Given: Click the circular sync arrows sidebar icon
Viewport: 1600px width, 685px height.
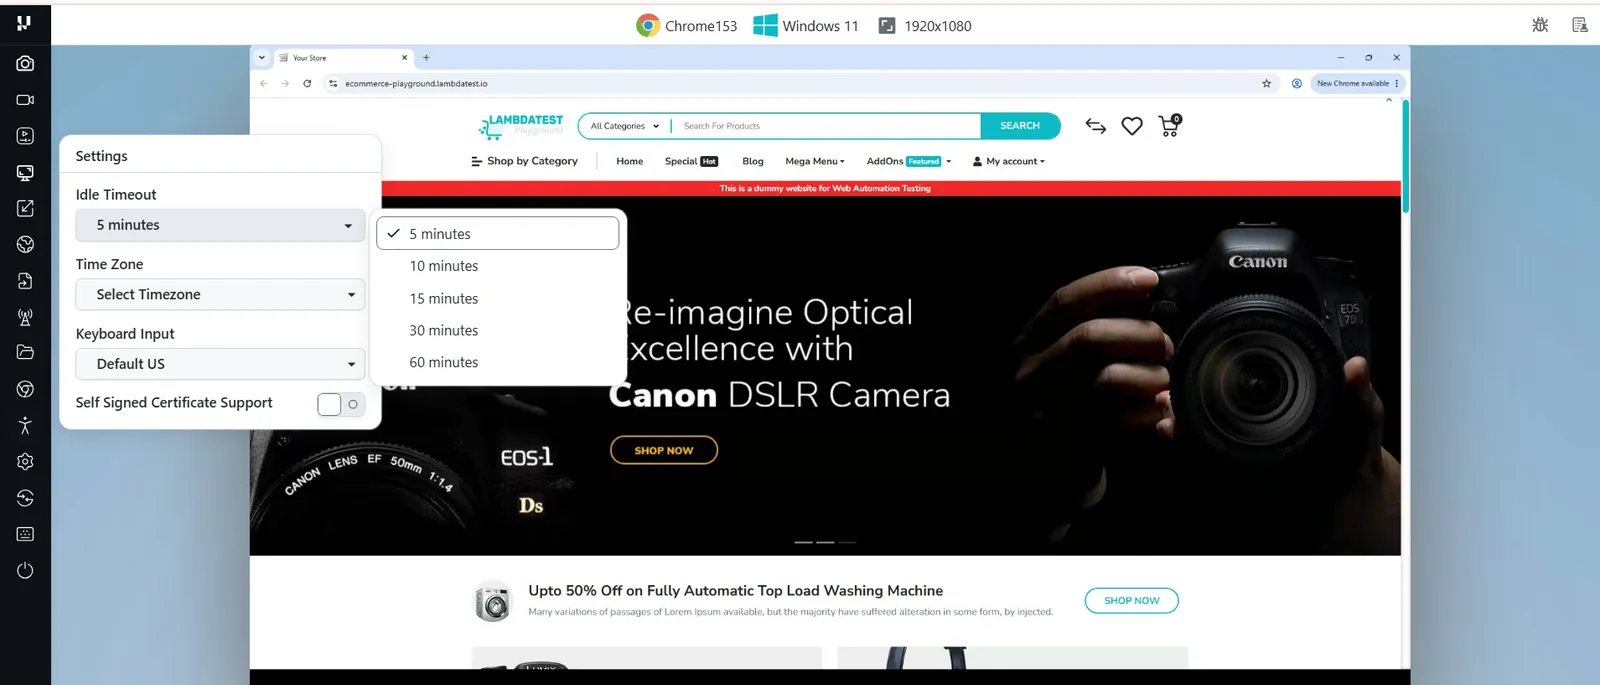Looking at the screenshot, I should point(25,498).
